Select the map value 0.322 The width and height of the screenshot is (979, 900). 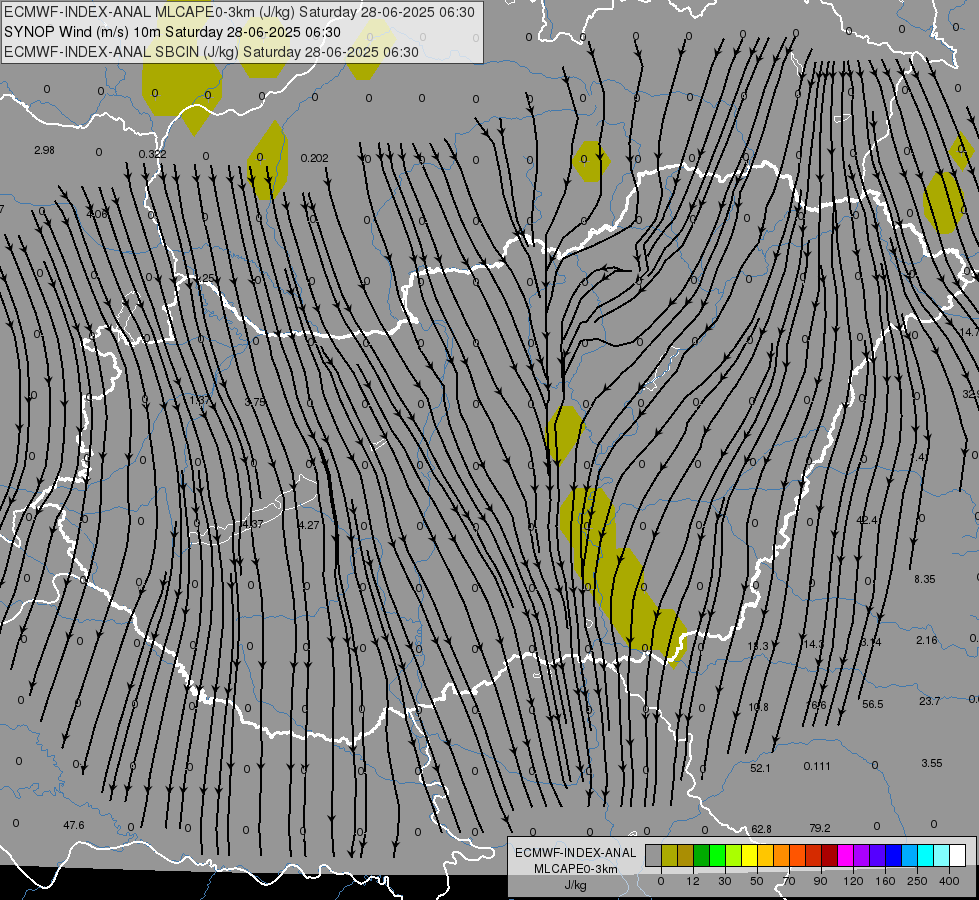coord(152,154)
